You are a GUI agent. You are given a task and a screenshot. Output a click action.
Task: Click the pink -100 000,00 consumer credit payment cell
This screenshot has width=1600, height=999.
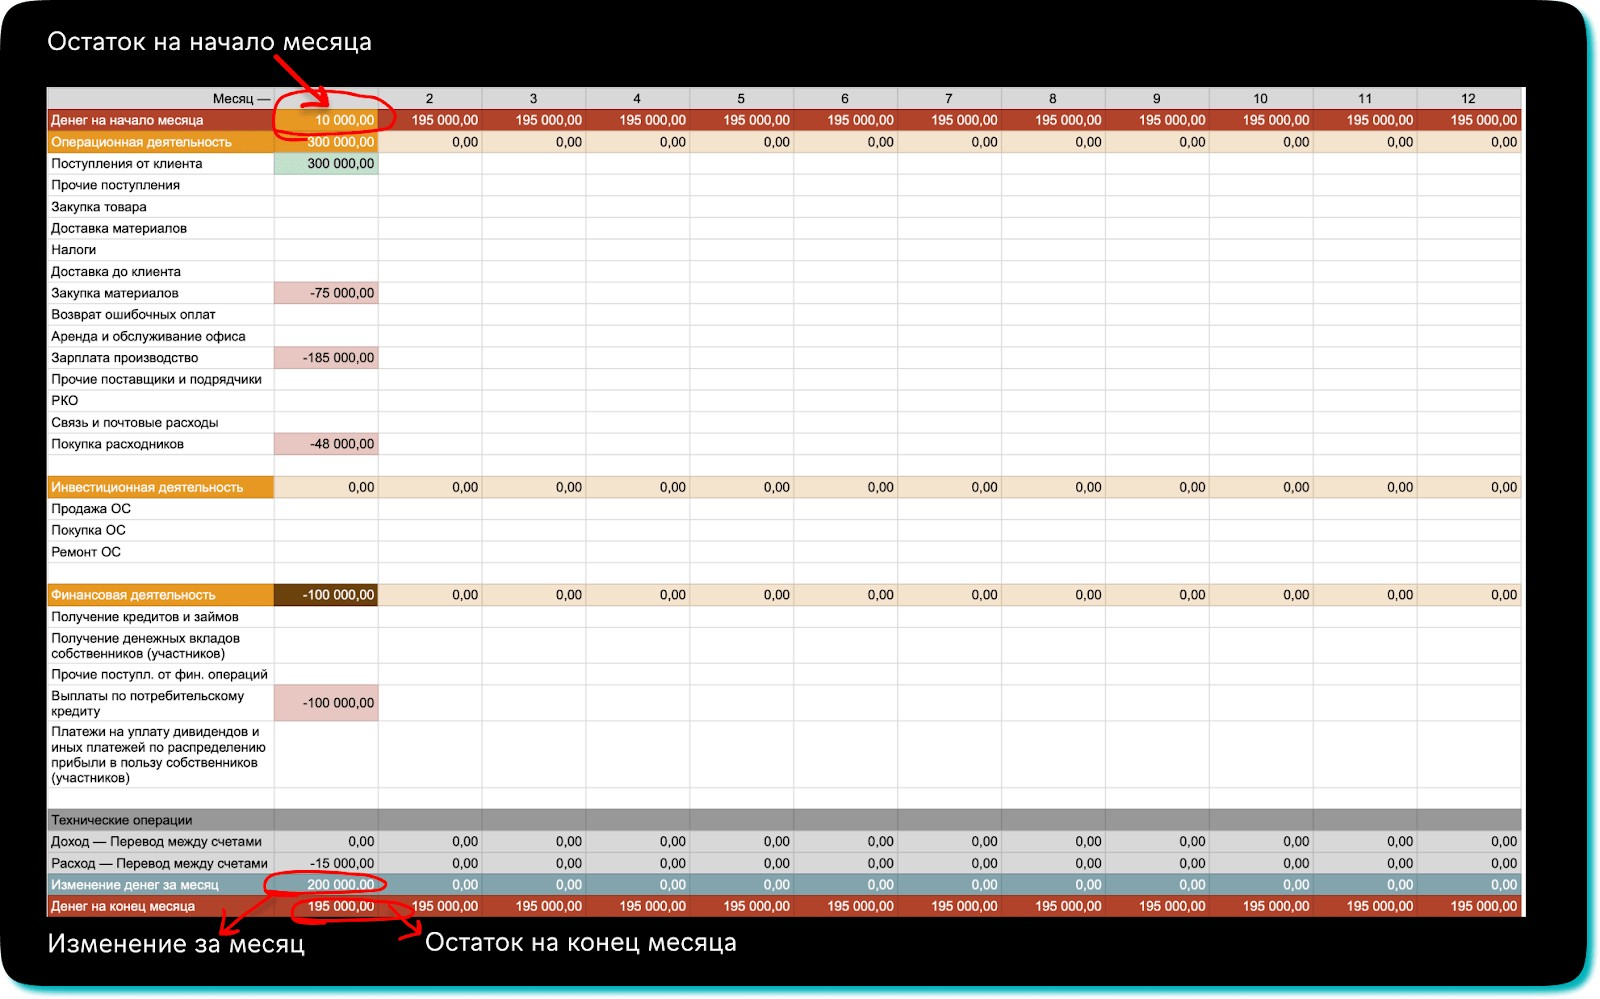327,703
